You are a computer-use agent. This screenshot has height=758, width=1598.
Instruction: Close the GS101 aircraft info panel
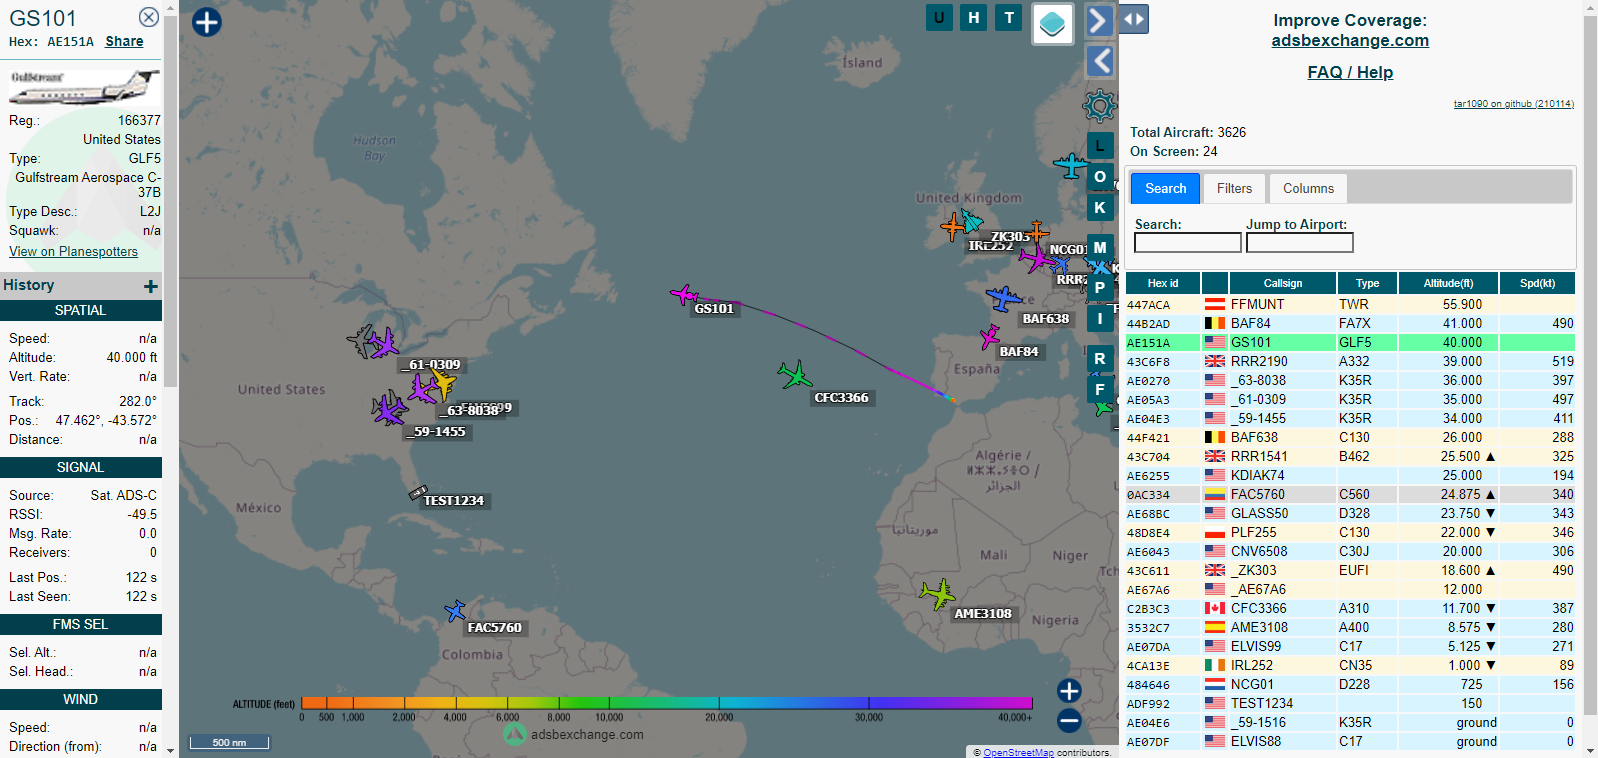pos(148,17)
